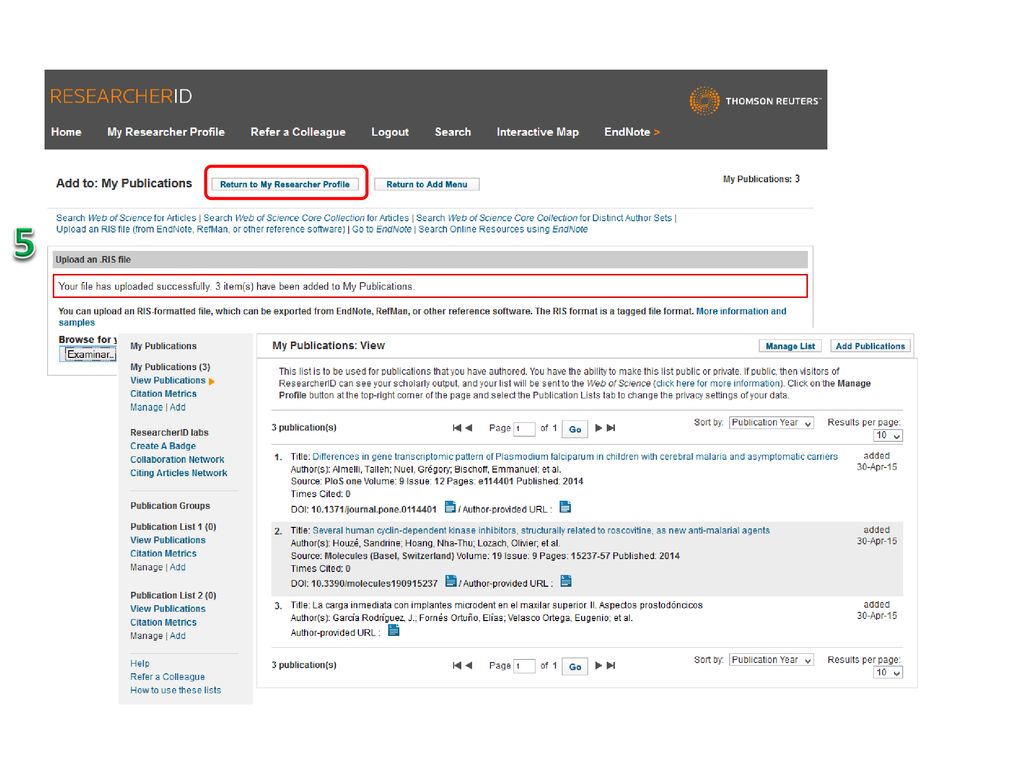This screenshot has height=768, width=1024.
Task: Click Return to My Researcher Profile button
Action: click(285, 185)
